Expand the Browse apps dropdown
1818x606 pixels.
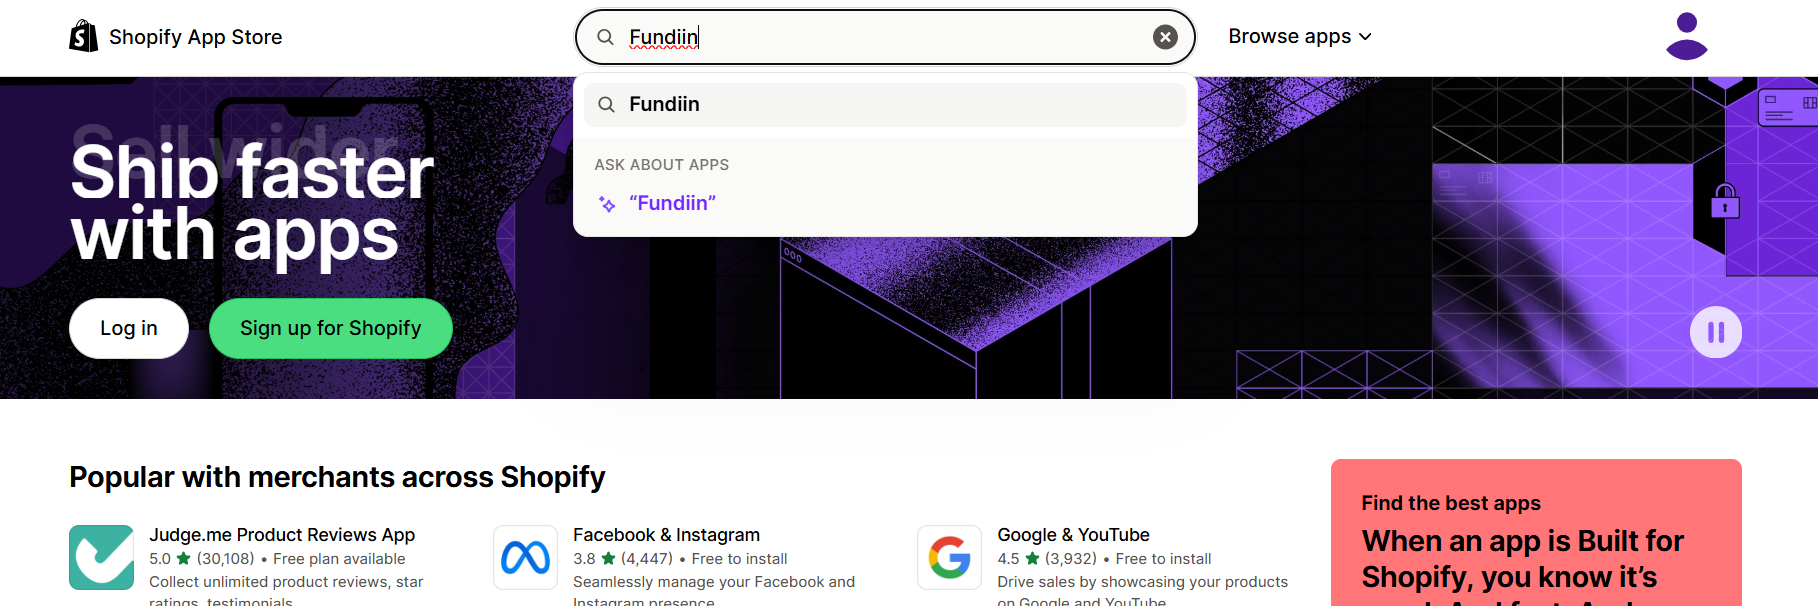[1299, 37]
